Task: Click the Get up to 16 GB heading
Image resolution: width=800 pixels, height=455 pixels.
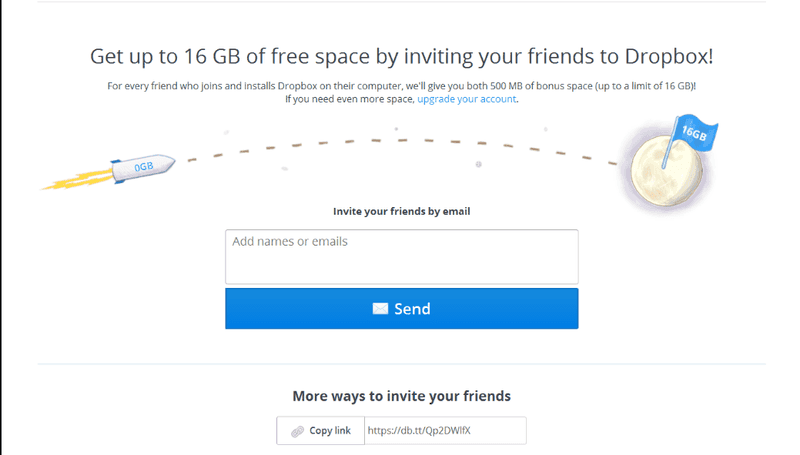Action: coord(402,56)
